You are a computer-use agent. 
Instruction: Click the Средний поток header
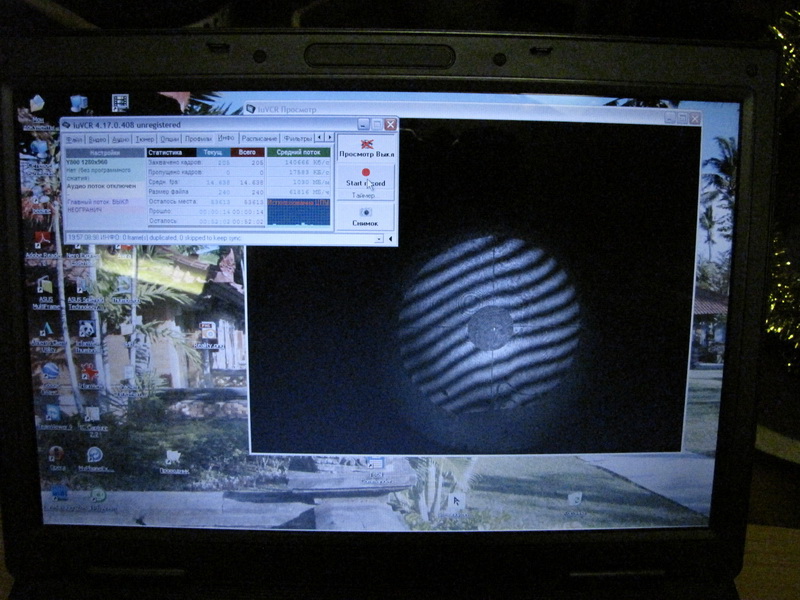[x=298, y=153]
